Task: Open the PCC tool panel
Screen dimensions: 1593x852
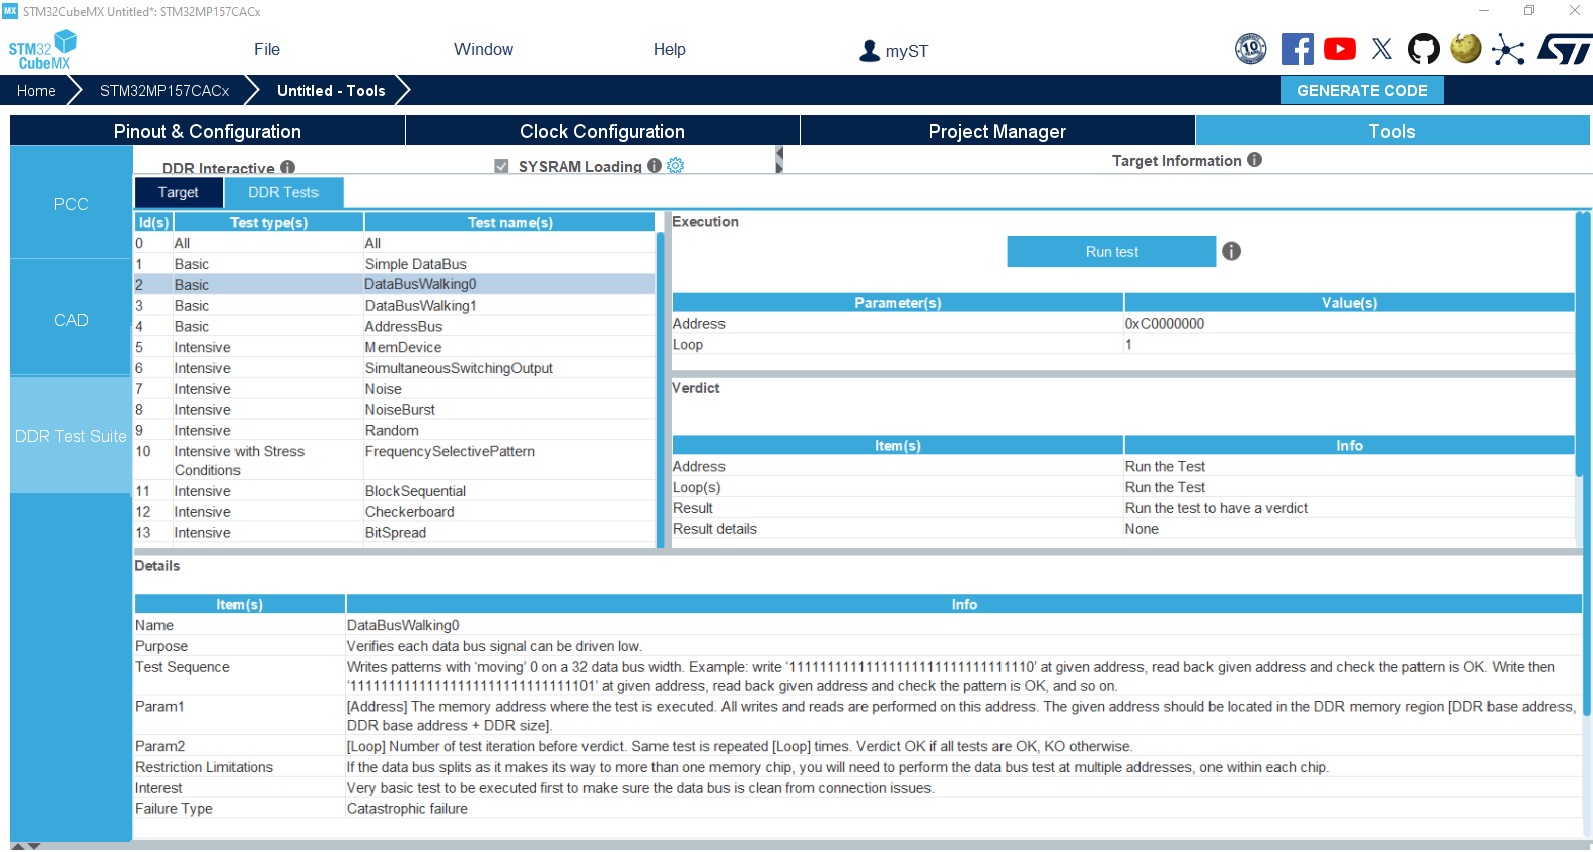Action: [71, 203]
